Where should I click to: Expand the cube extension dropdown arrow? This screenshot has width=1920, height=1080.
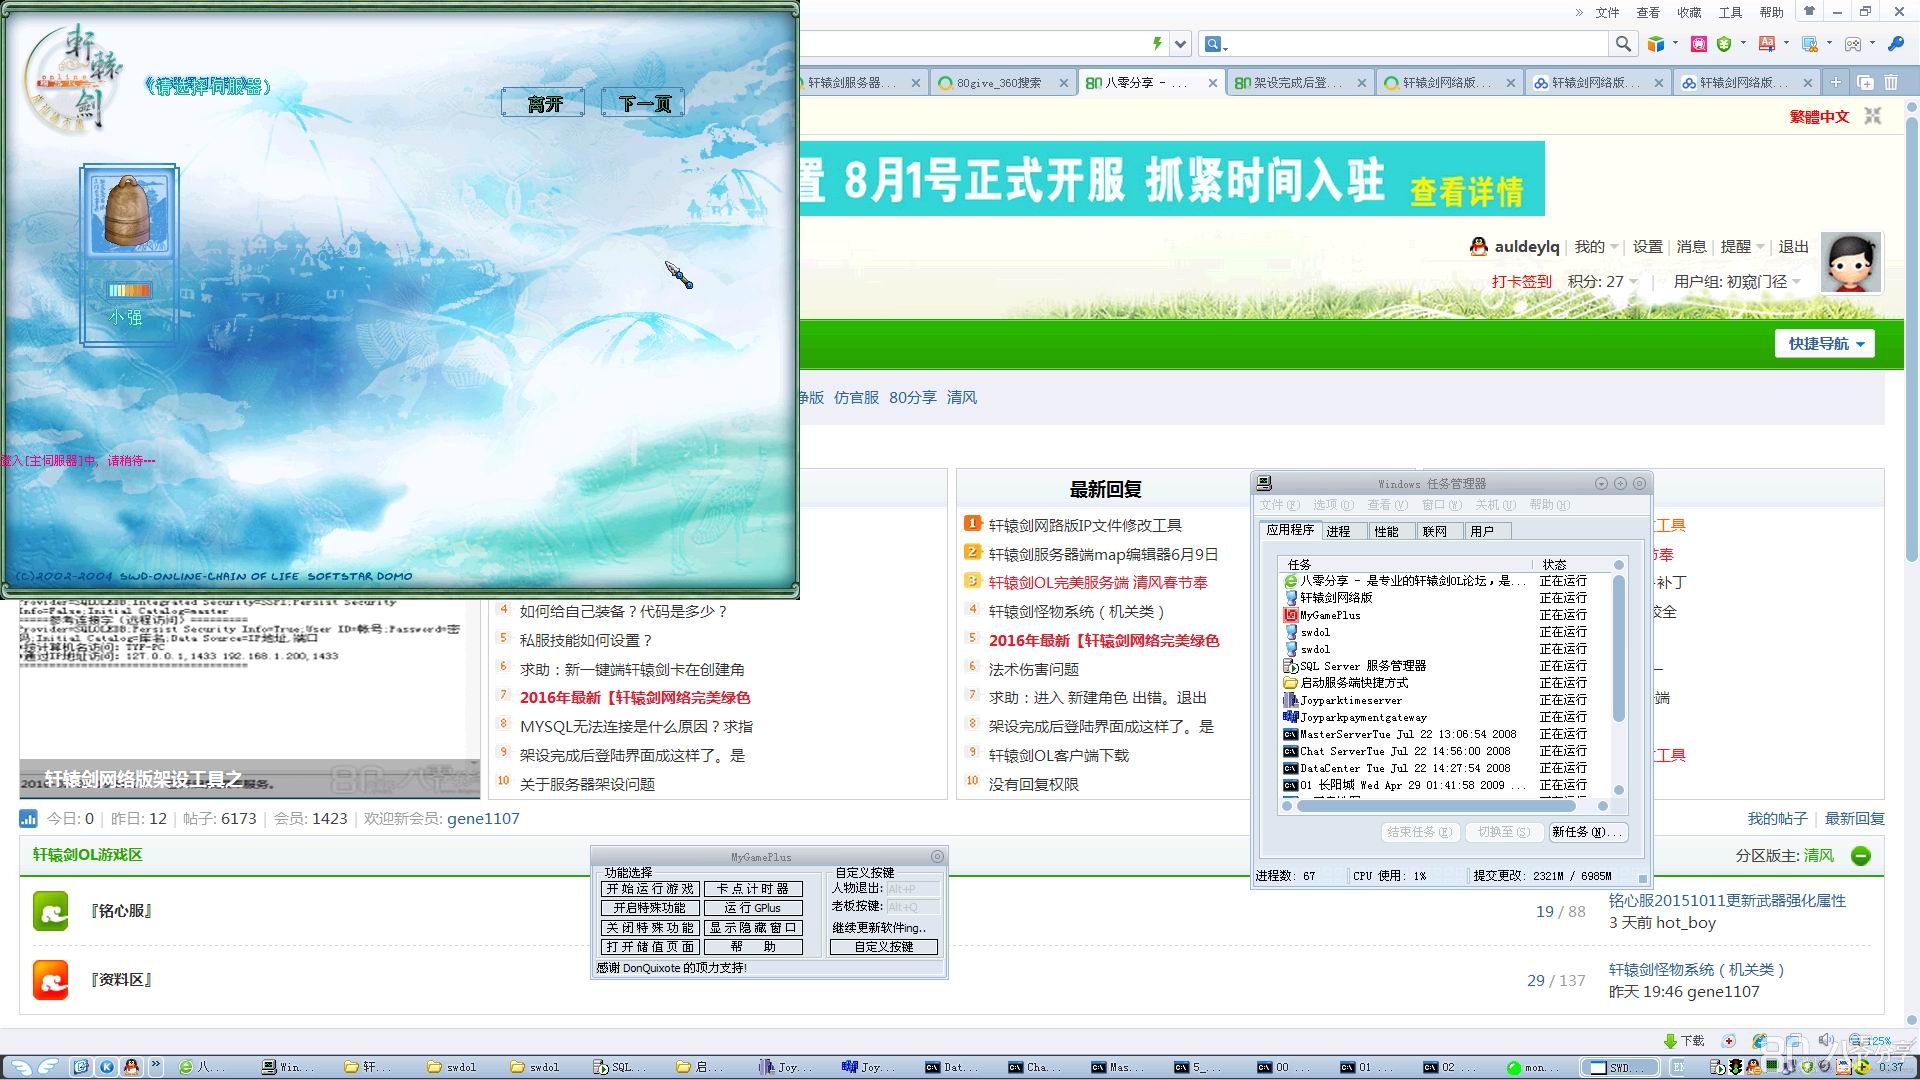[x=1675, y=43]
